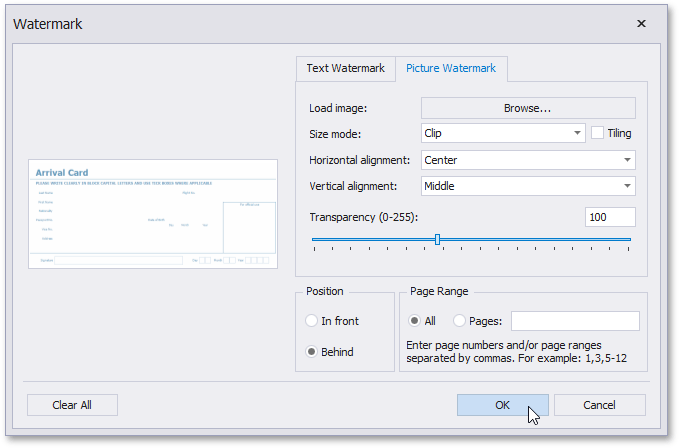
Task: Click the Transparency slider handle
Action: coord(437,239)
